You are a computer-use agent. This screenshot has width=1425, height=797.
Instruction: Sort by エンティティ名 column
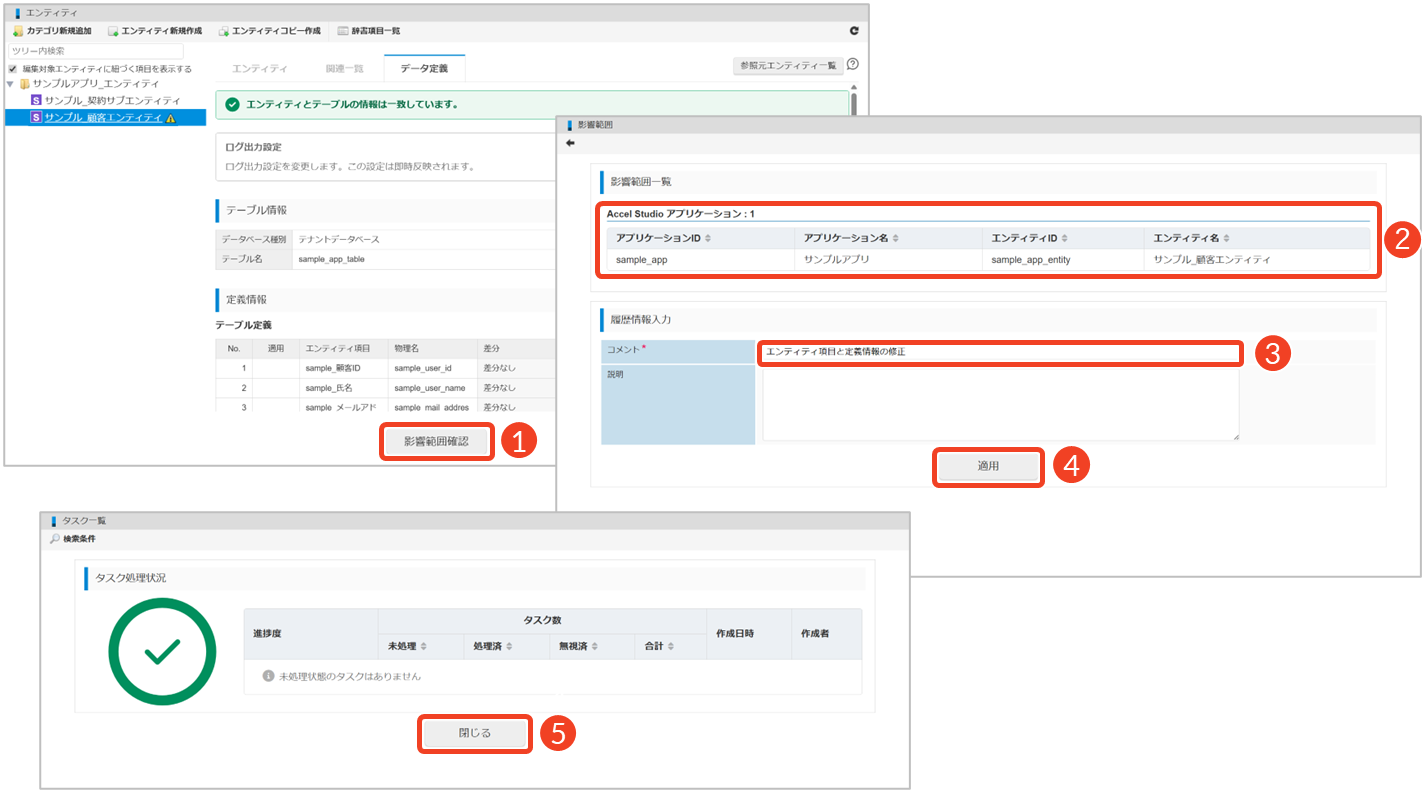(x=1227, y=238)
